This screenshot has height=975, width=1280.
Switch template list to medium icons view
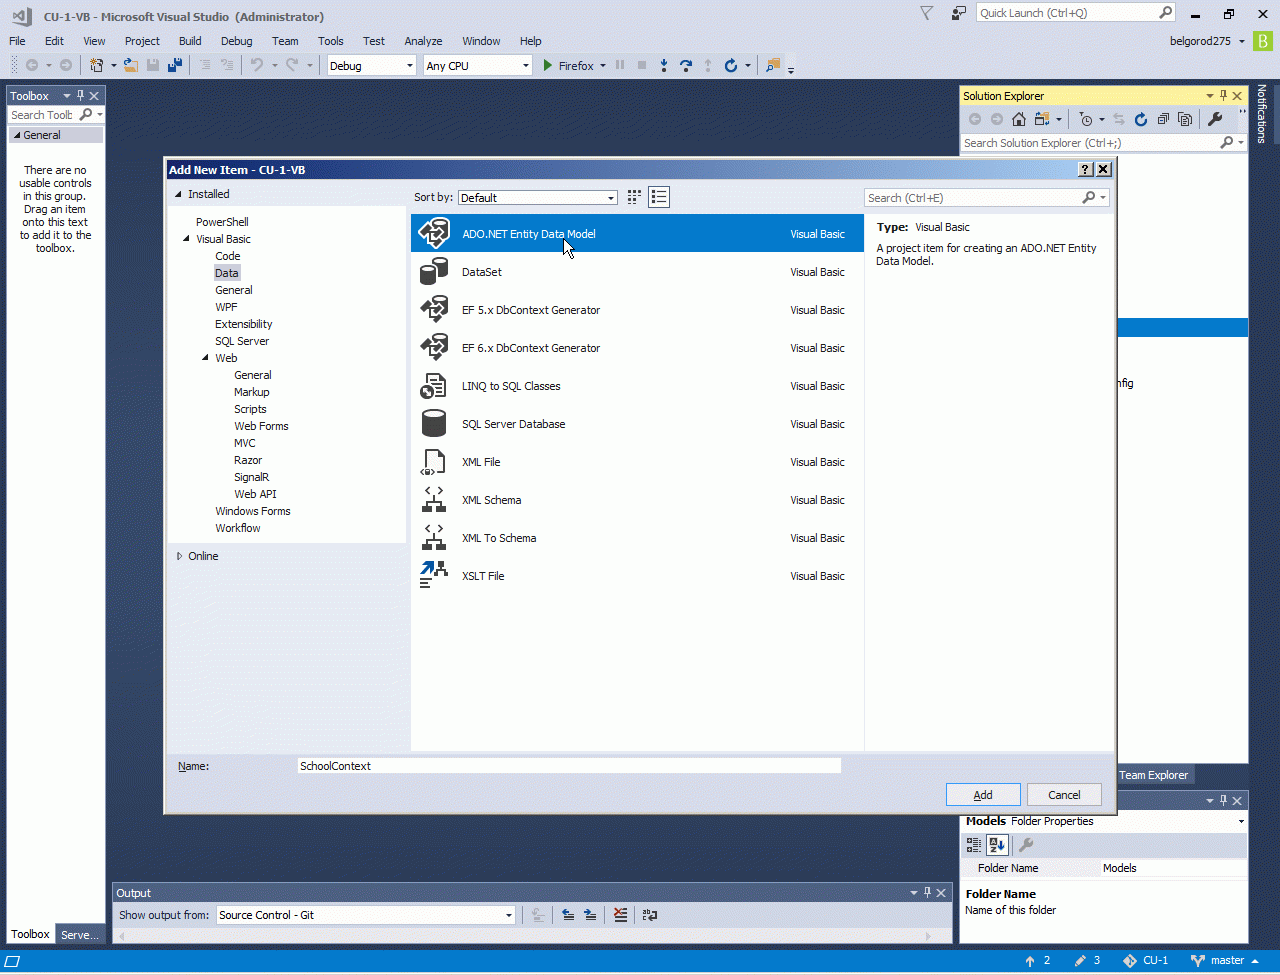659,197
